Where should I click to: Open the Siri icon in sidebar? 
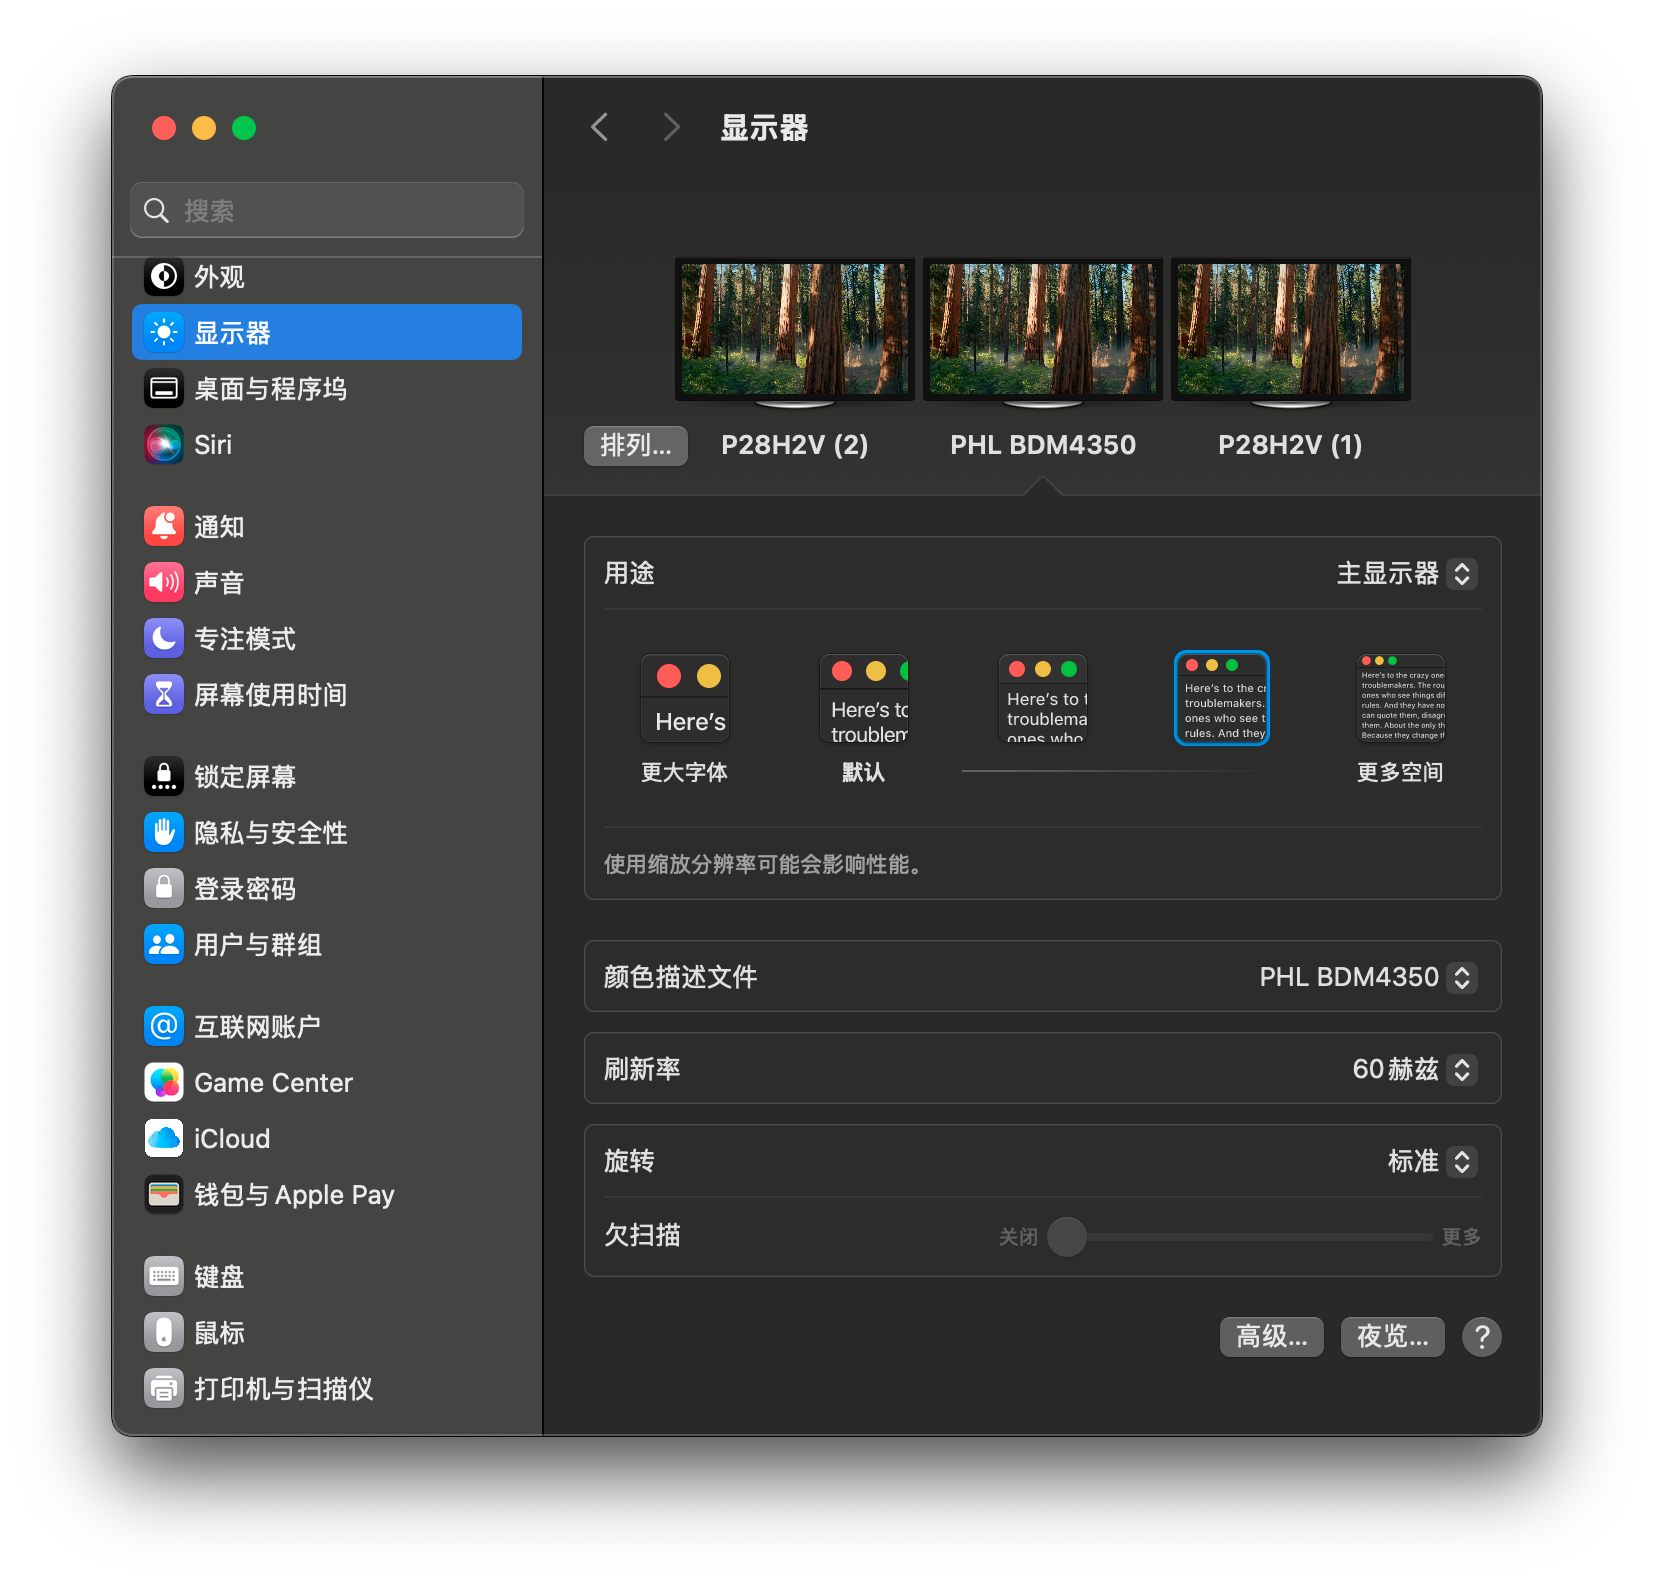pyautogui.click(x=164, y=444)
